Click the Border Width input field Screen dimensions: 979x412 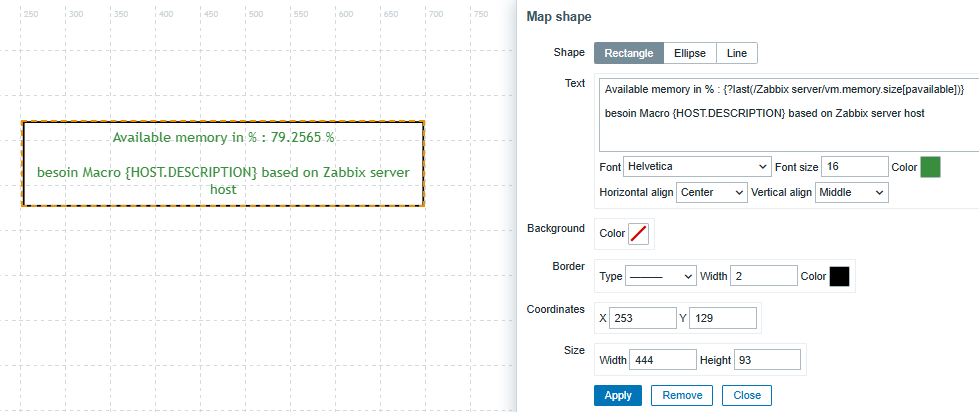(x=763, y=276)
